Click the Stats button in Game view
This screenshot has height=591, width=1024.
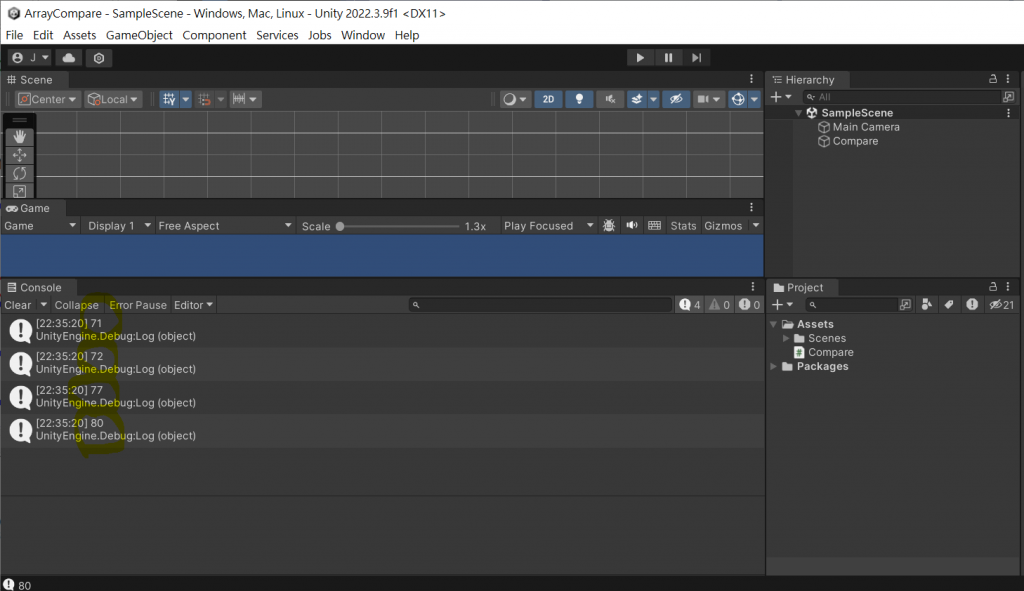683,226
